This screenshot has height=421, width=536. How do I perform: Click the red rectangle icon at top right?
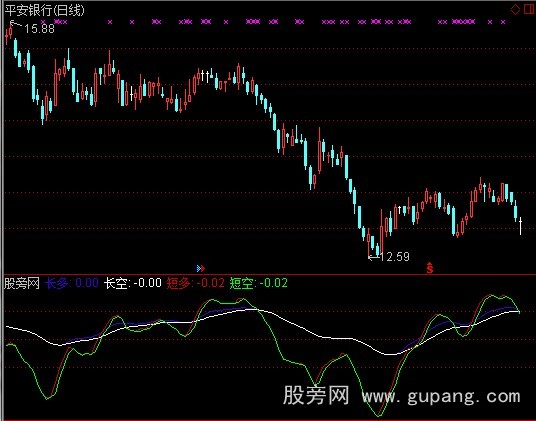tap(529, 9)
